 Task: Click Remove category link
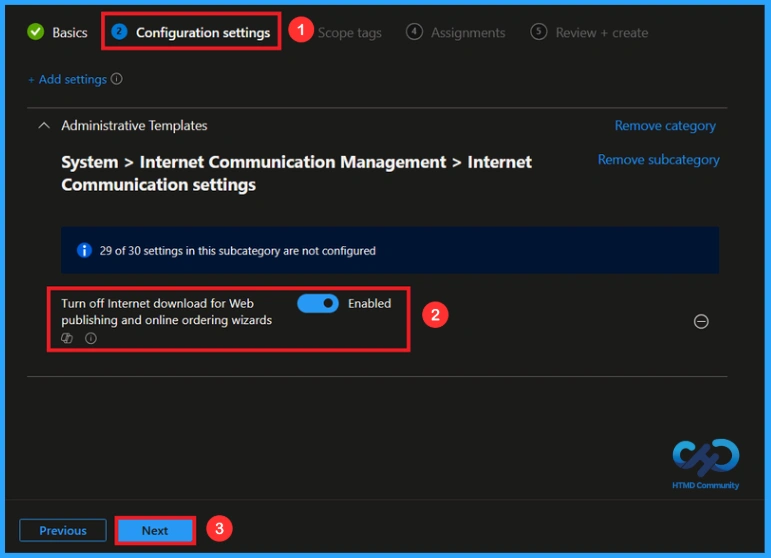[x=665, y=126]
